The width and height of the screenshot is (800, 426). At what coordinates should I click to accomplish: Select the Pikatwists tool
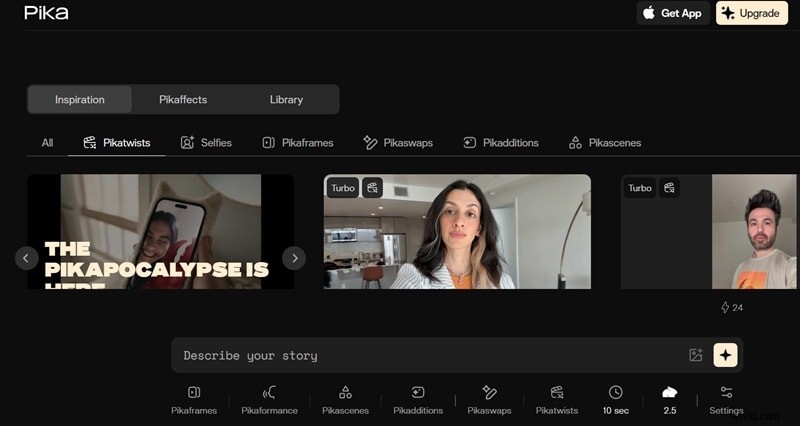[x=557, y=400]
